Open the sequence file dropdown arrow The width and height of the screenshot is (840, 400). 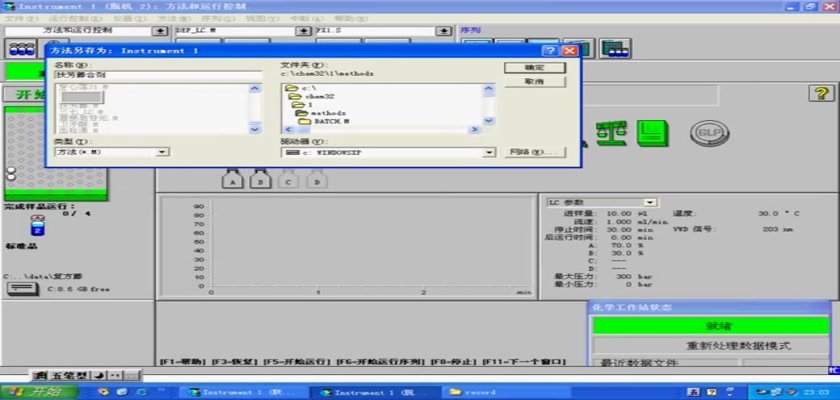coord(444,31)
